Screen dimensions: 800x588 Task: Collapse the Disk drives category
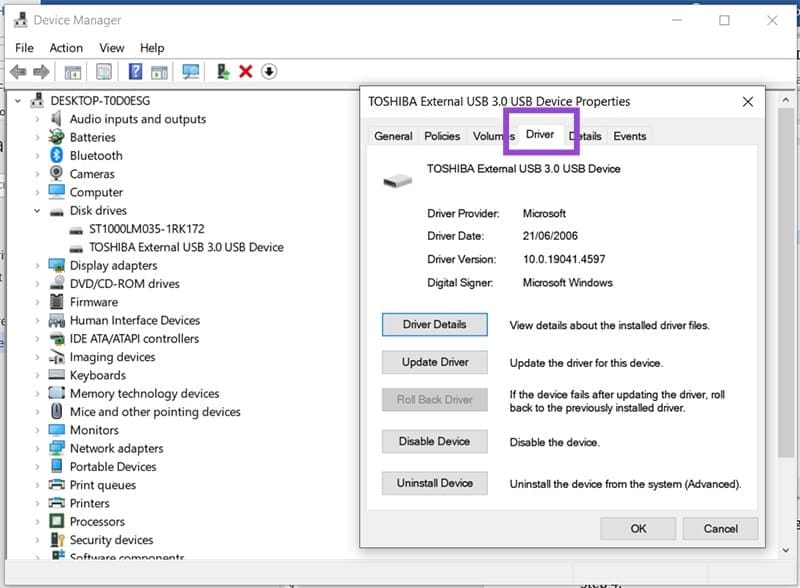point(37,211)
